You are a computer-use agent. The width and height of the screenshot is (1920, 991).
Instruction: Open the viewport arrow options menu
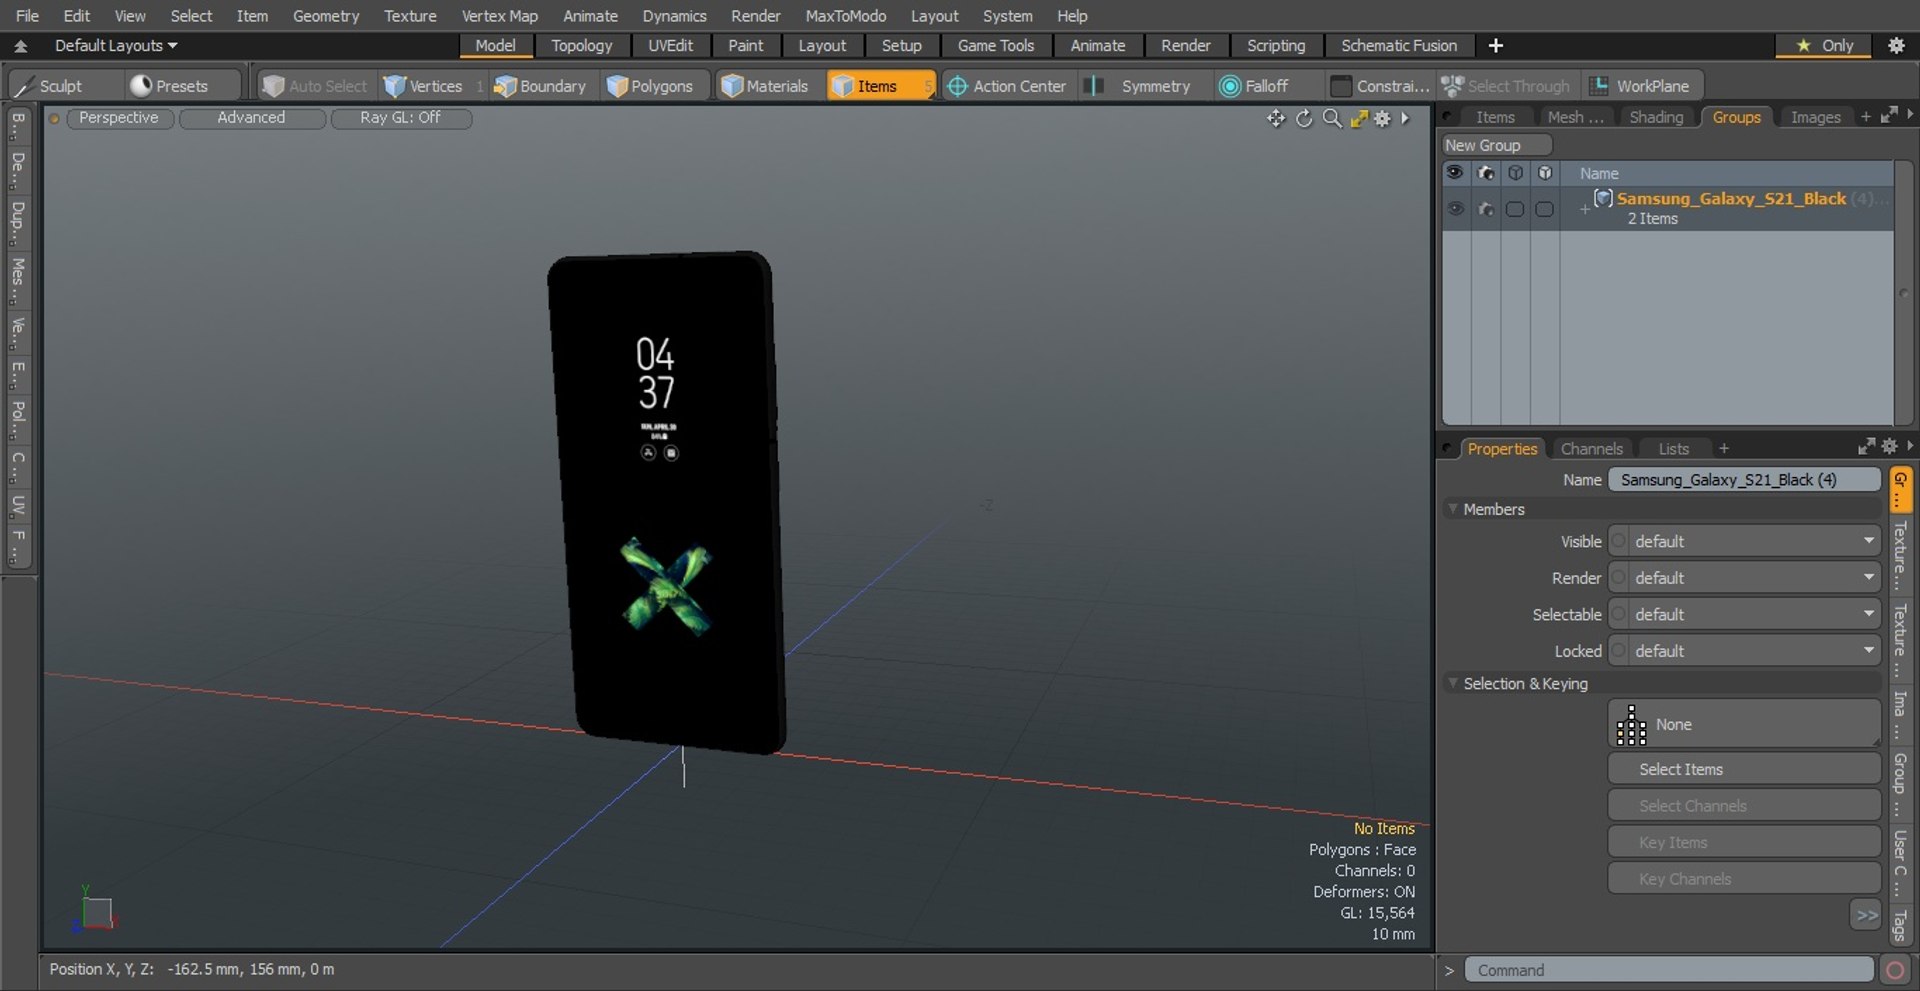(1405, 118)
